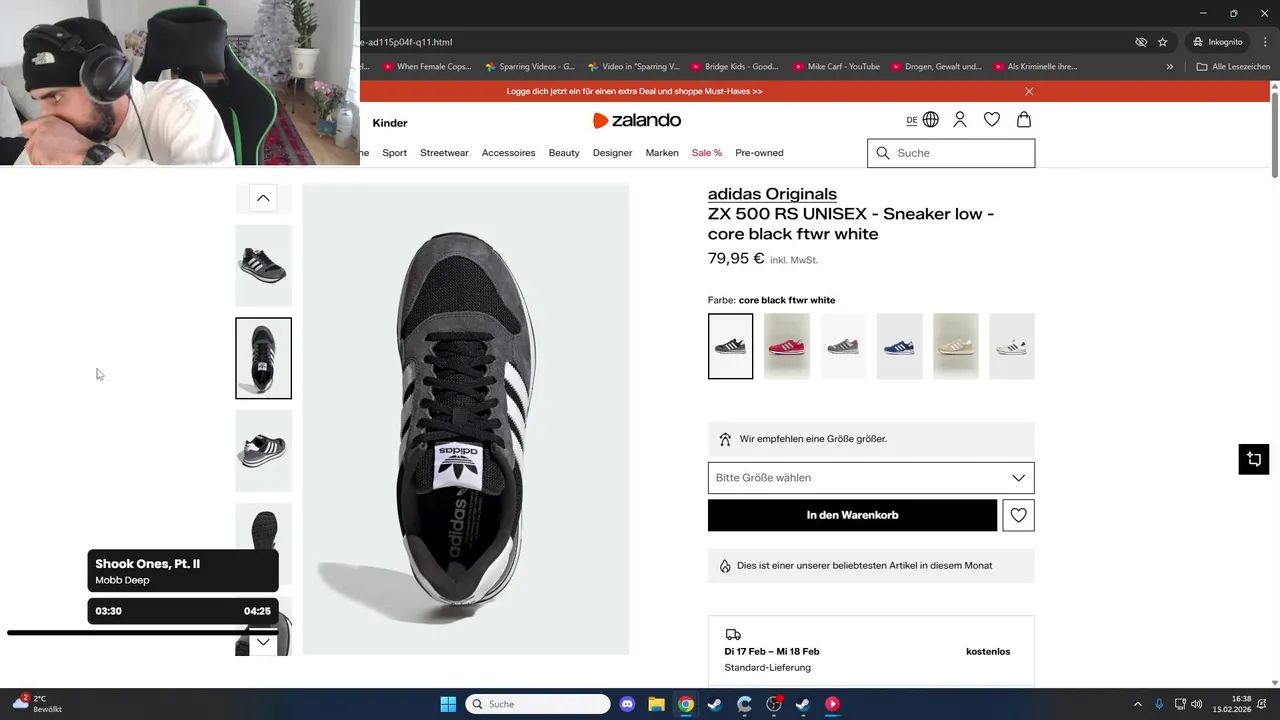1280x720 pixels.
Task: Click the hanger size recommendation icon
Action: pos(726,439)
